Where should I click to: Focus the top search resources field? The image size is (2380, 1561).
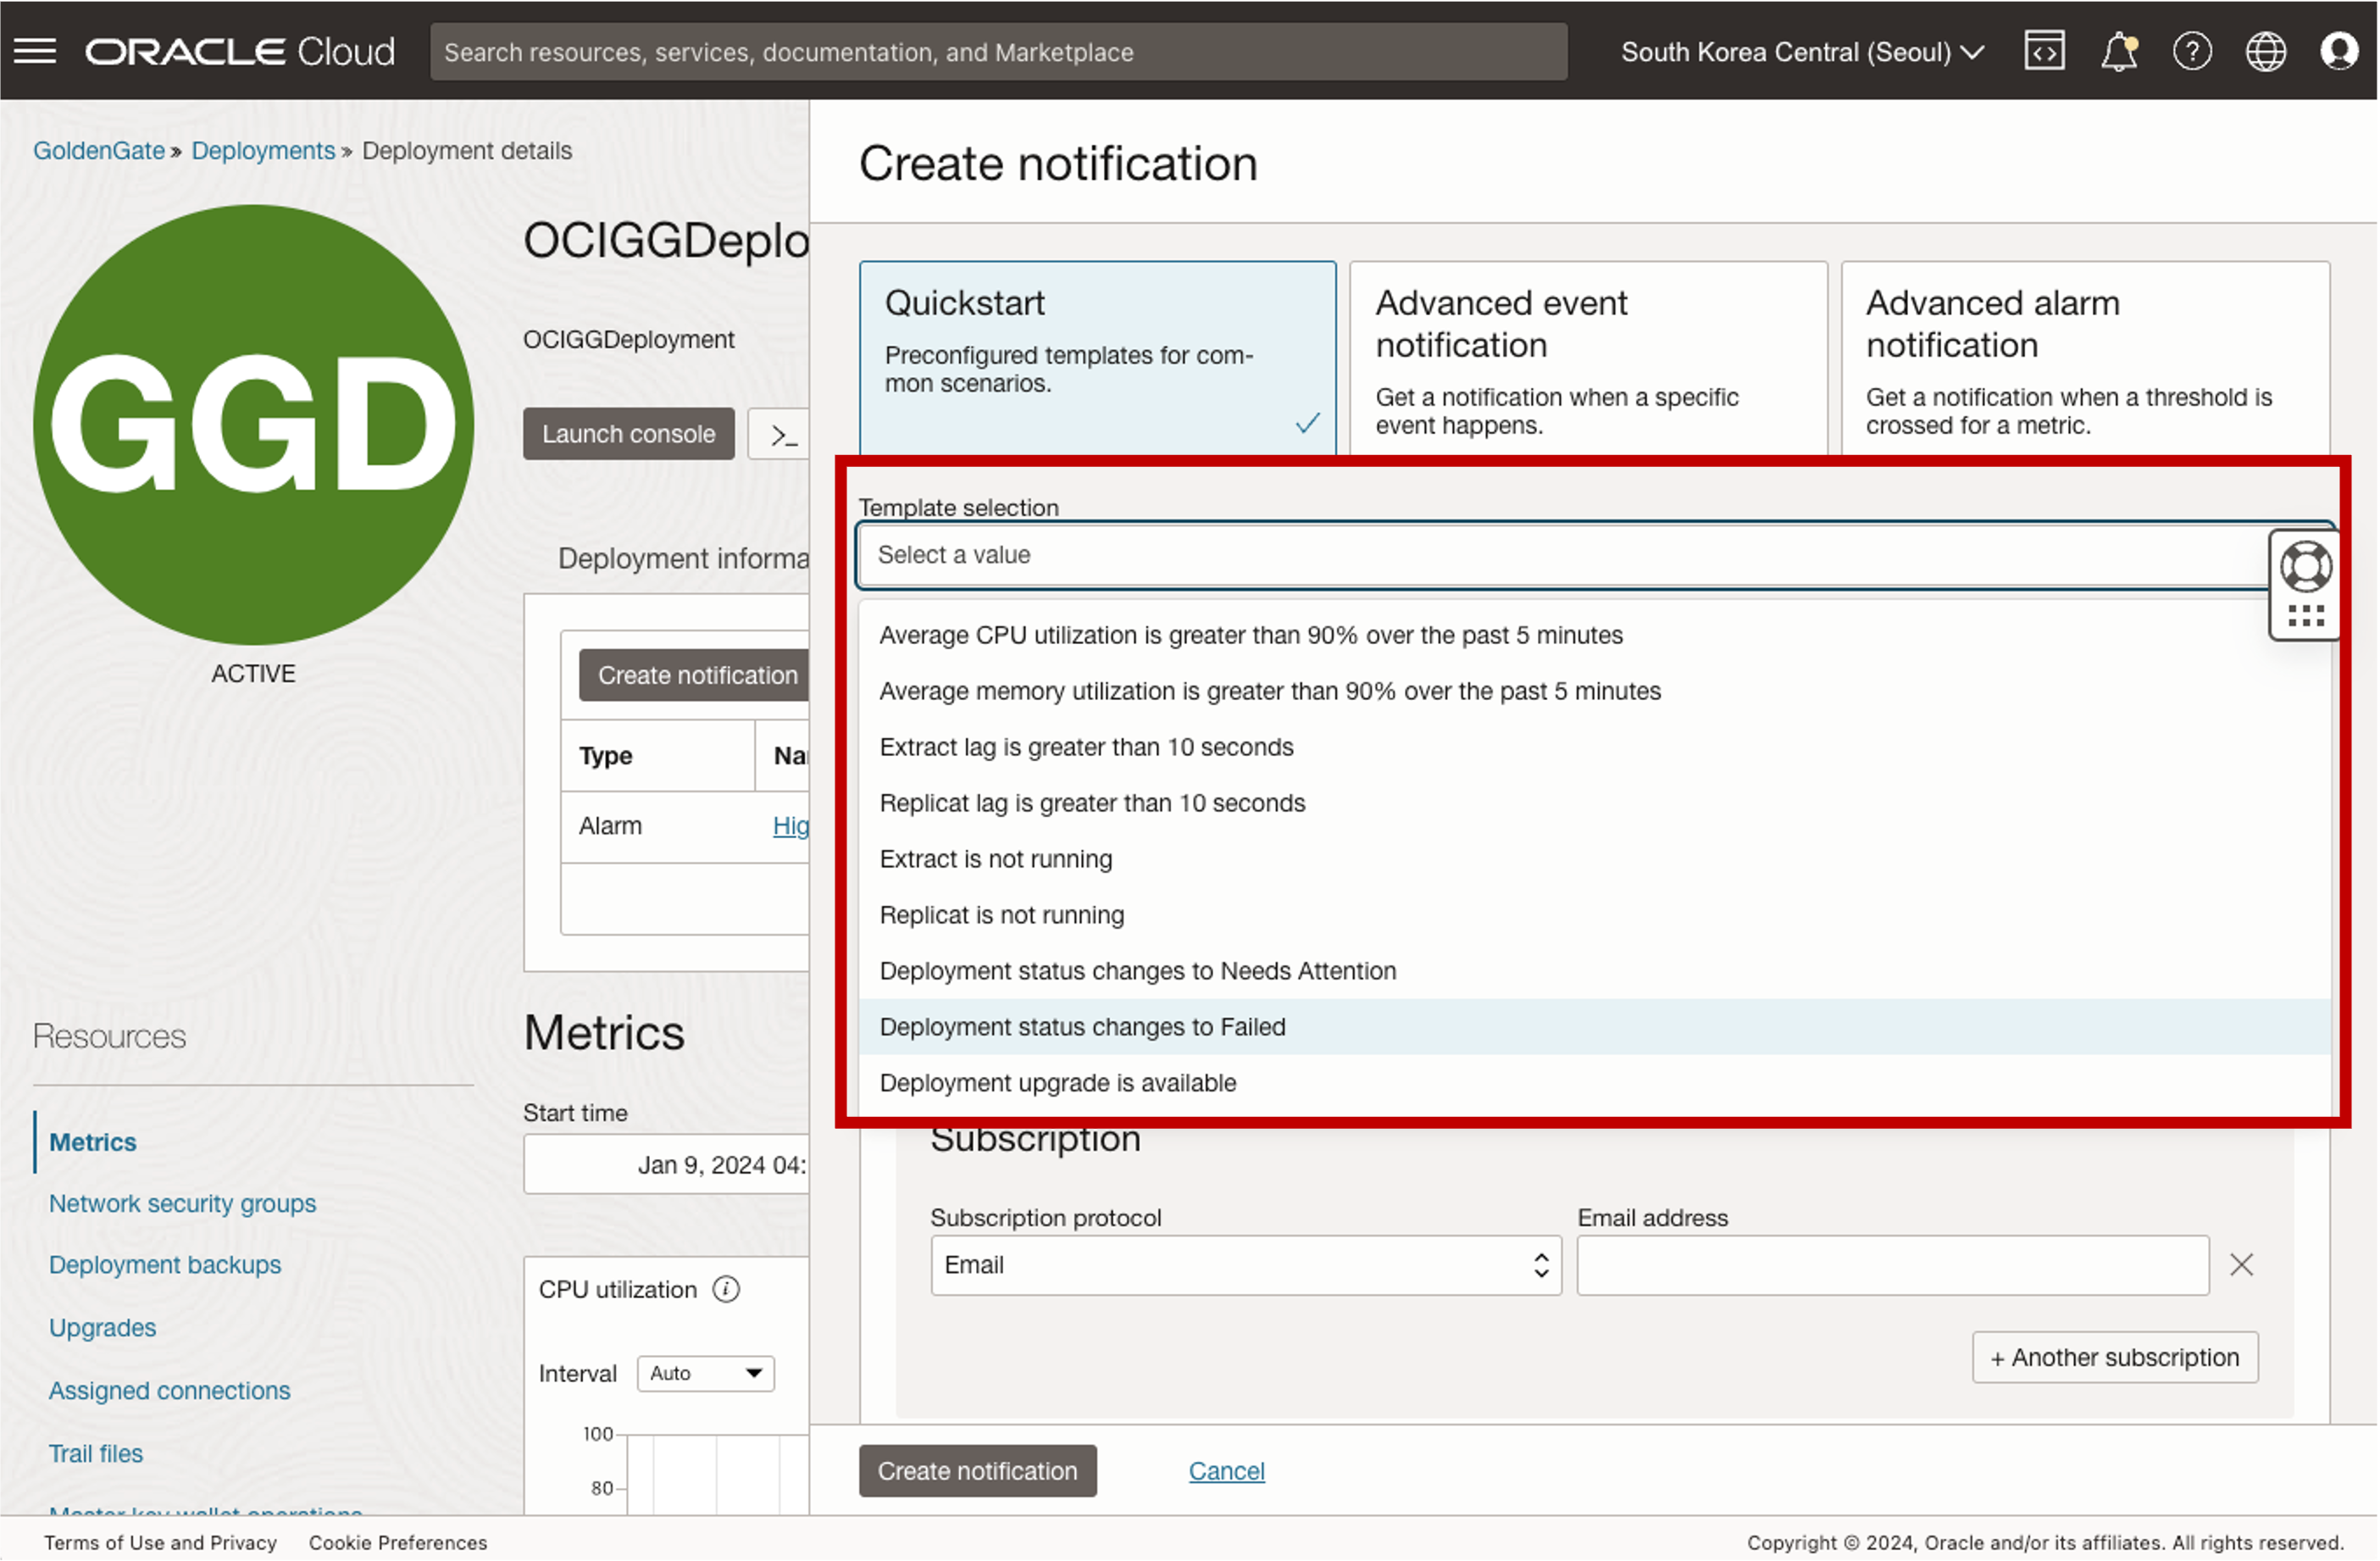(999, 51)
